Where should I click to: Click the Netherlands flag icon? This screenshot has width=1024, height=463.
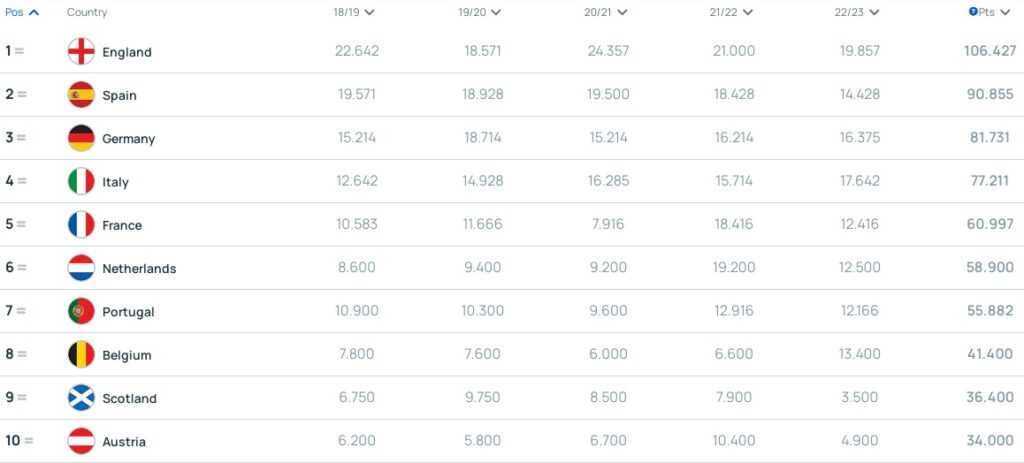81,268
